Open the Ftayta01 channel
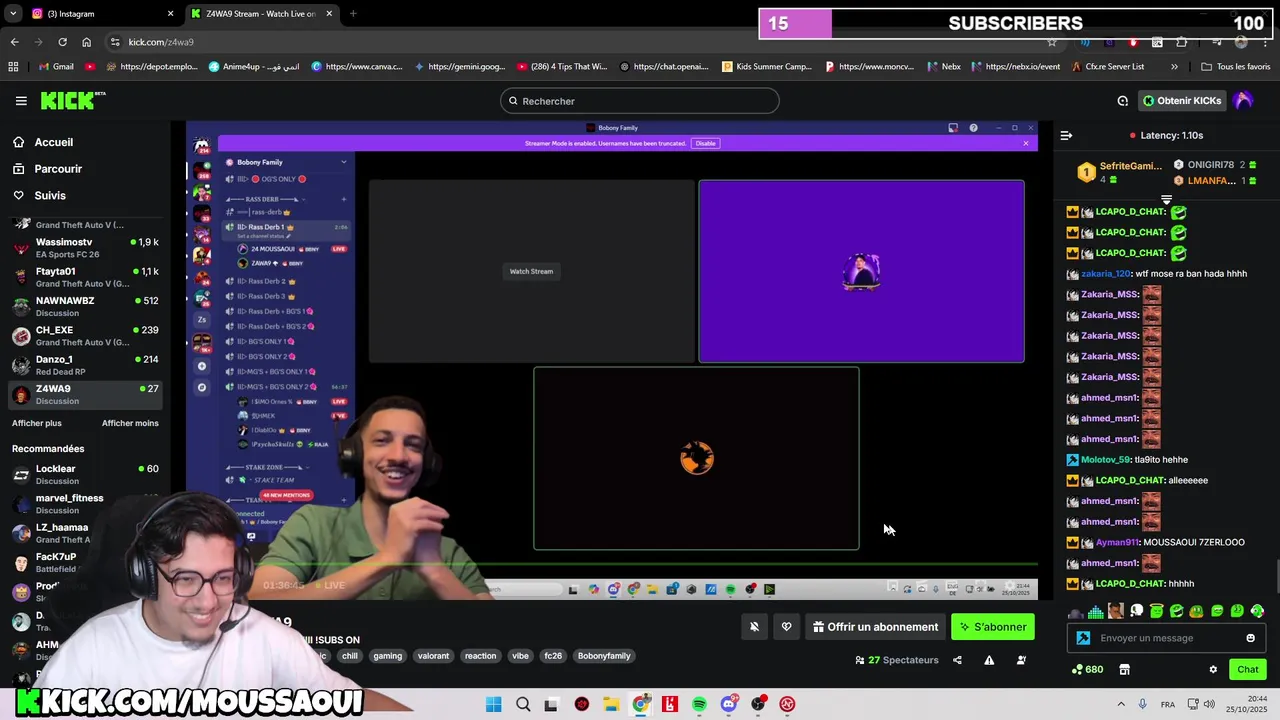Image resolution: width=1280 pixels, height=720 pixels. point(85,277)
